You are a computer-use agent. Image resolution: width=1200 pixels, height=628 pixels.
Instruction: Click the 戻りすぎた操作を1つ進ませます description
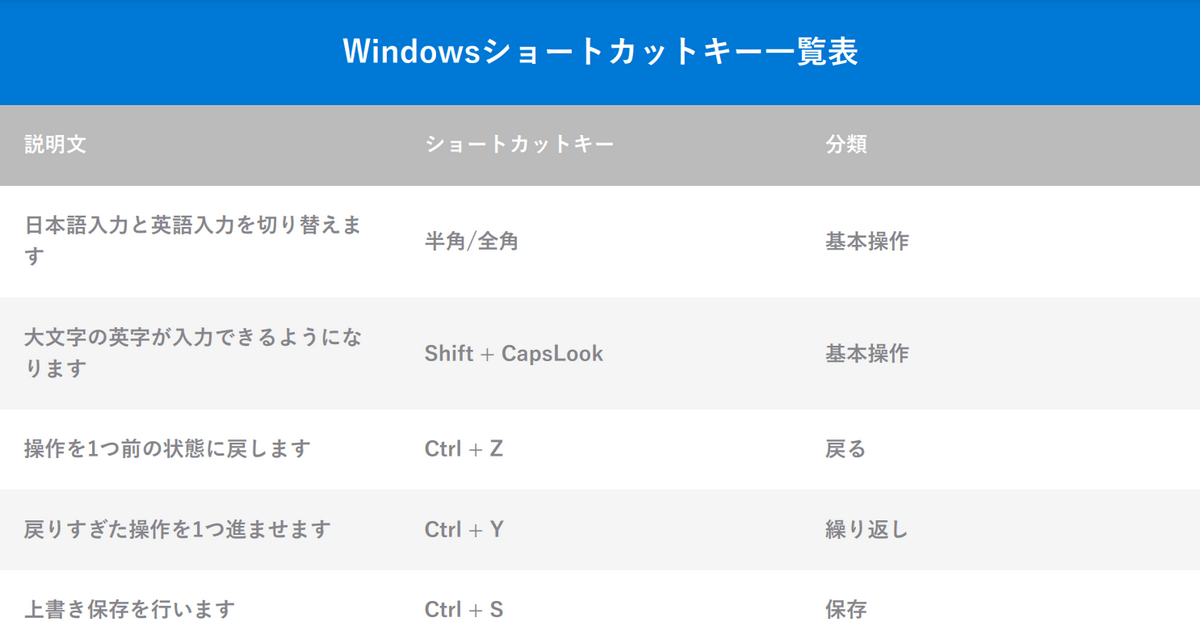[177, 529]
